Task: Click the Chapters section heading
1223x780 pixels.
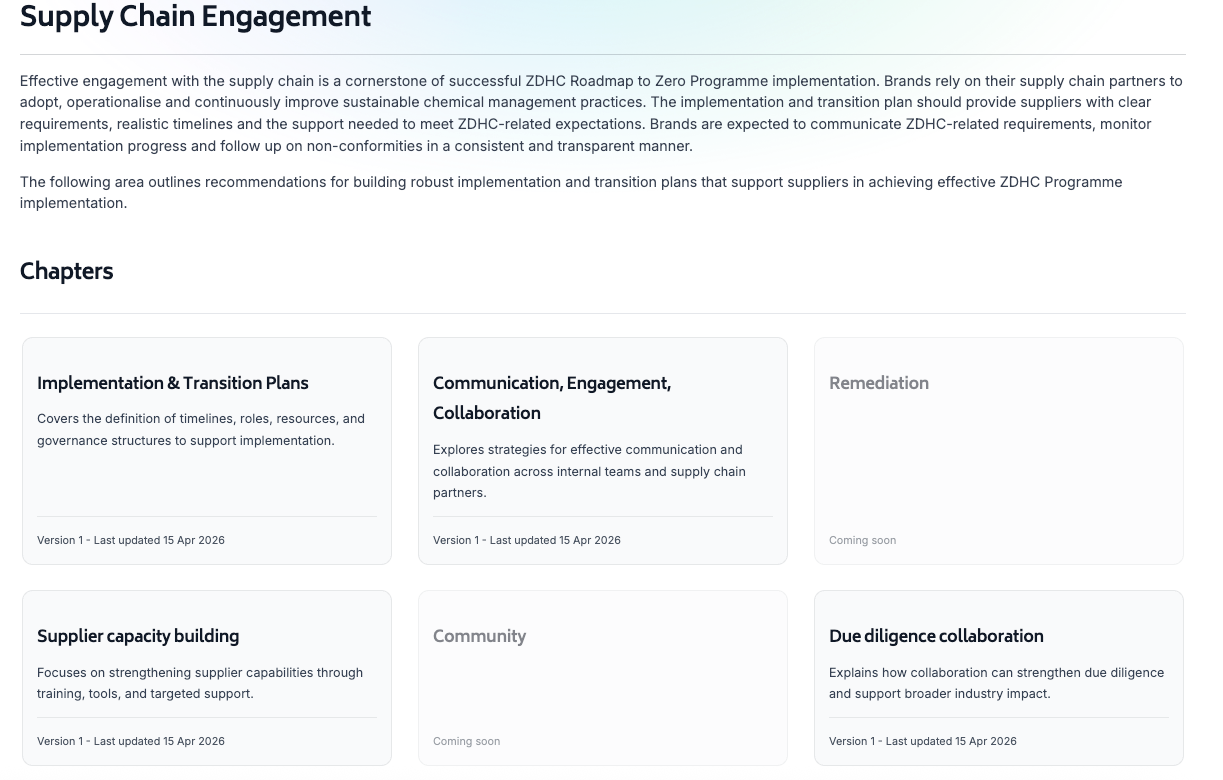Action: (x=67, y=272)
